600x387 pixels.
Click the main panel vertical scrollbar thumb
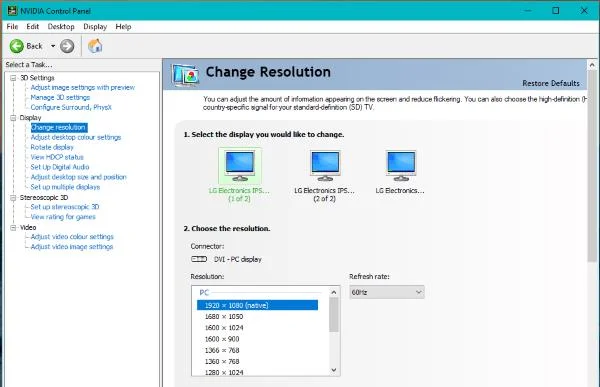[592, 166]
